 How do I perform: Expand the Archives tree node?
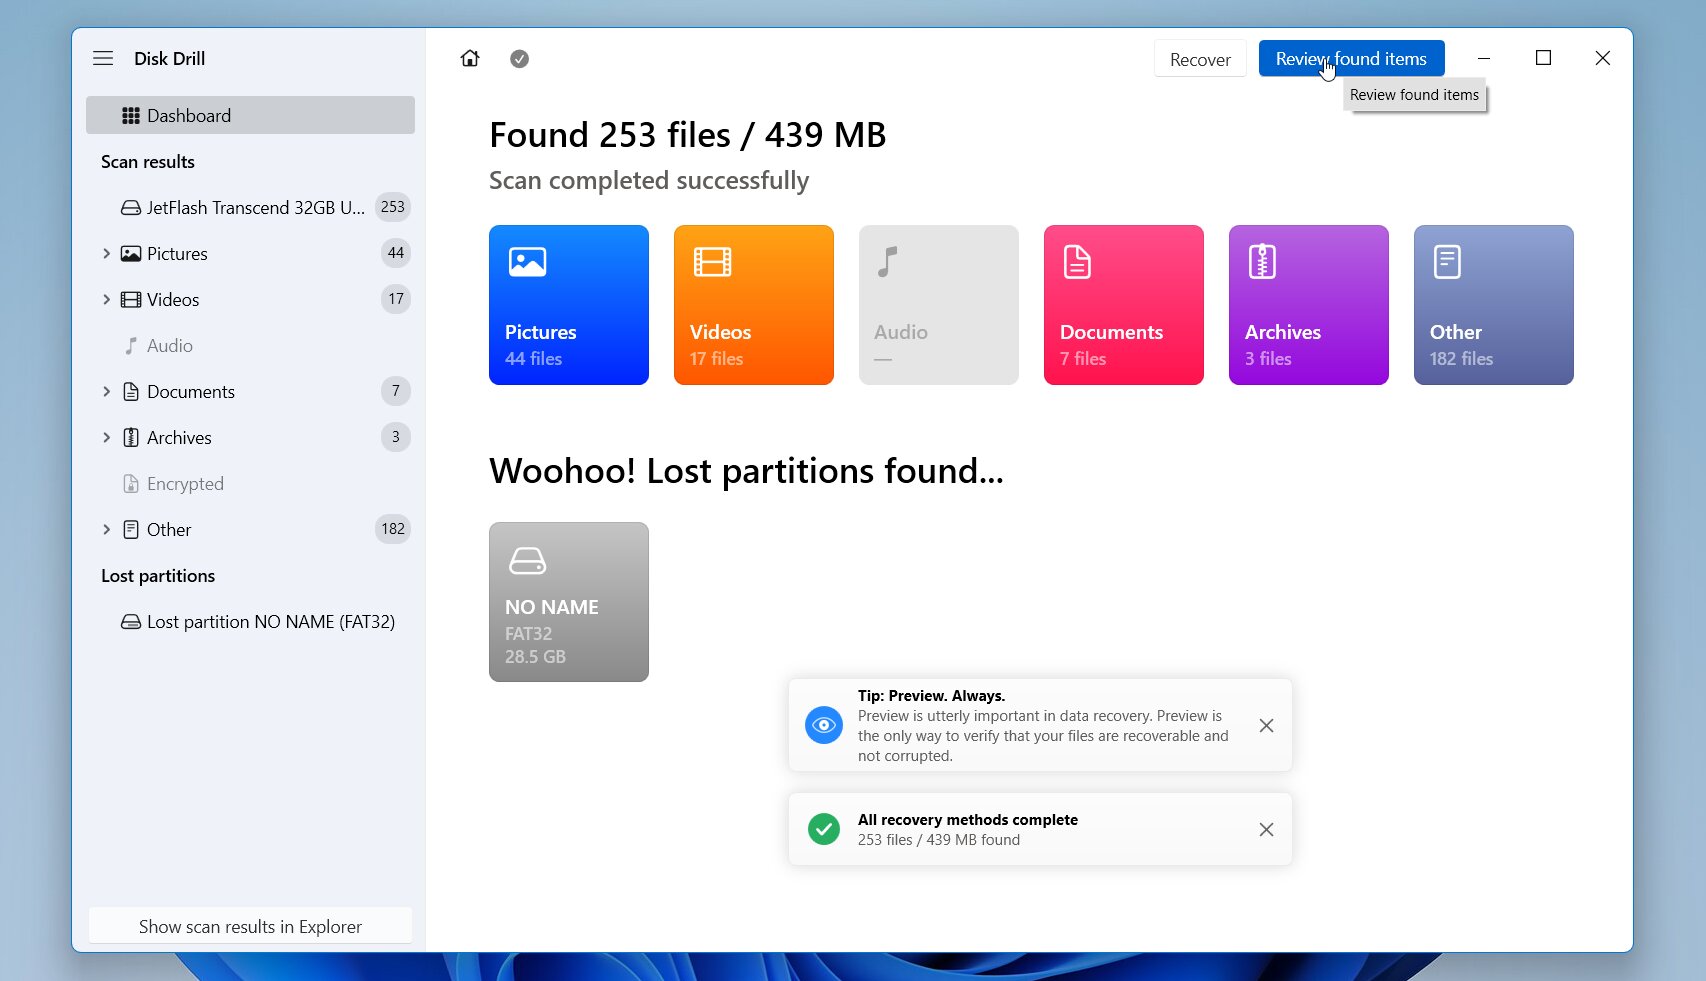[106, 437]
